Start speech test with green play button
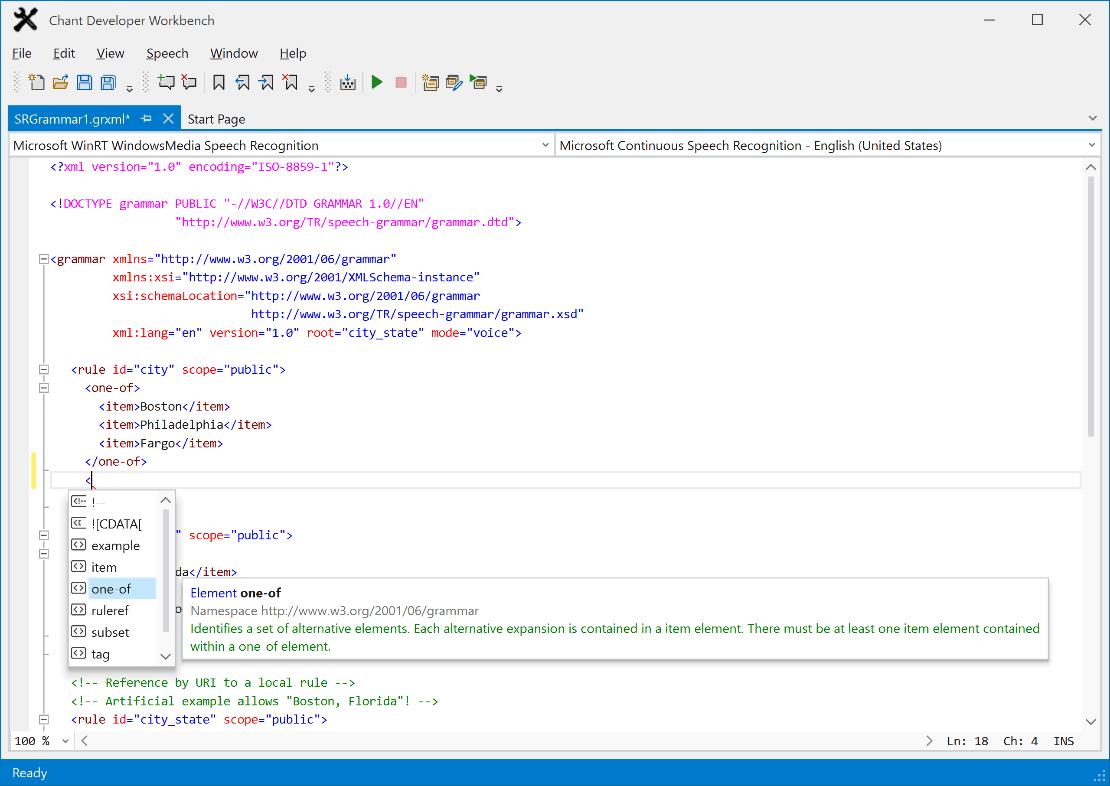 pos(377,82)
